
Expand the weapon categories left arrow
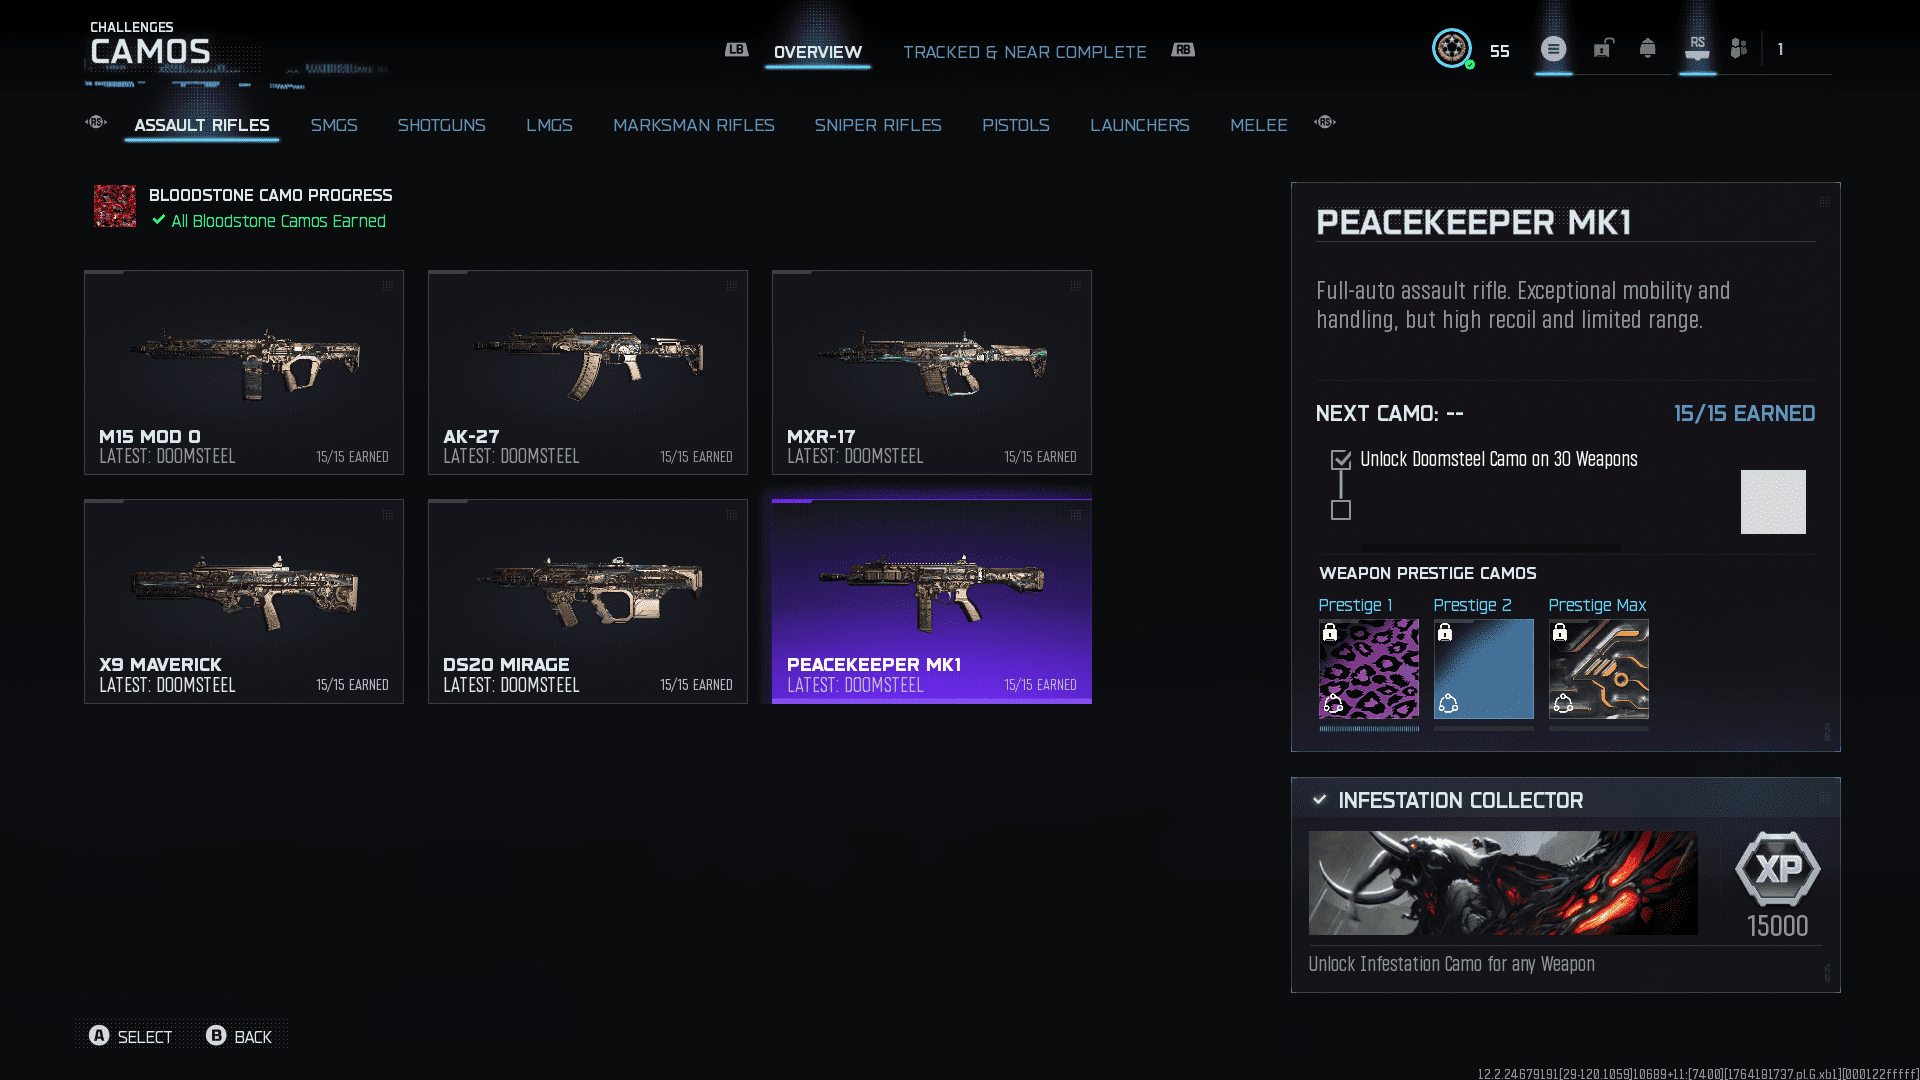click(x=96, y=122)
